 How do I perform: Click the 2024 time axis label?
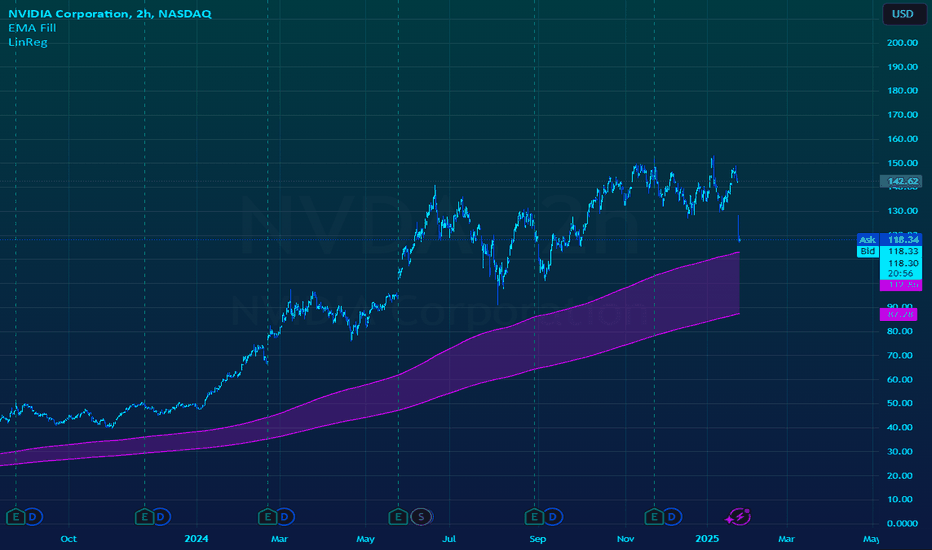point(196,539)
